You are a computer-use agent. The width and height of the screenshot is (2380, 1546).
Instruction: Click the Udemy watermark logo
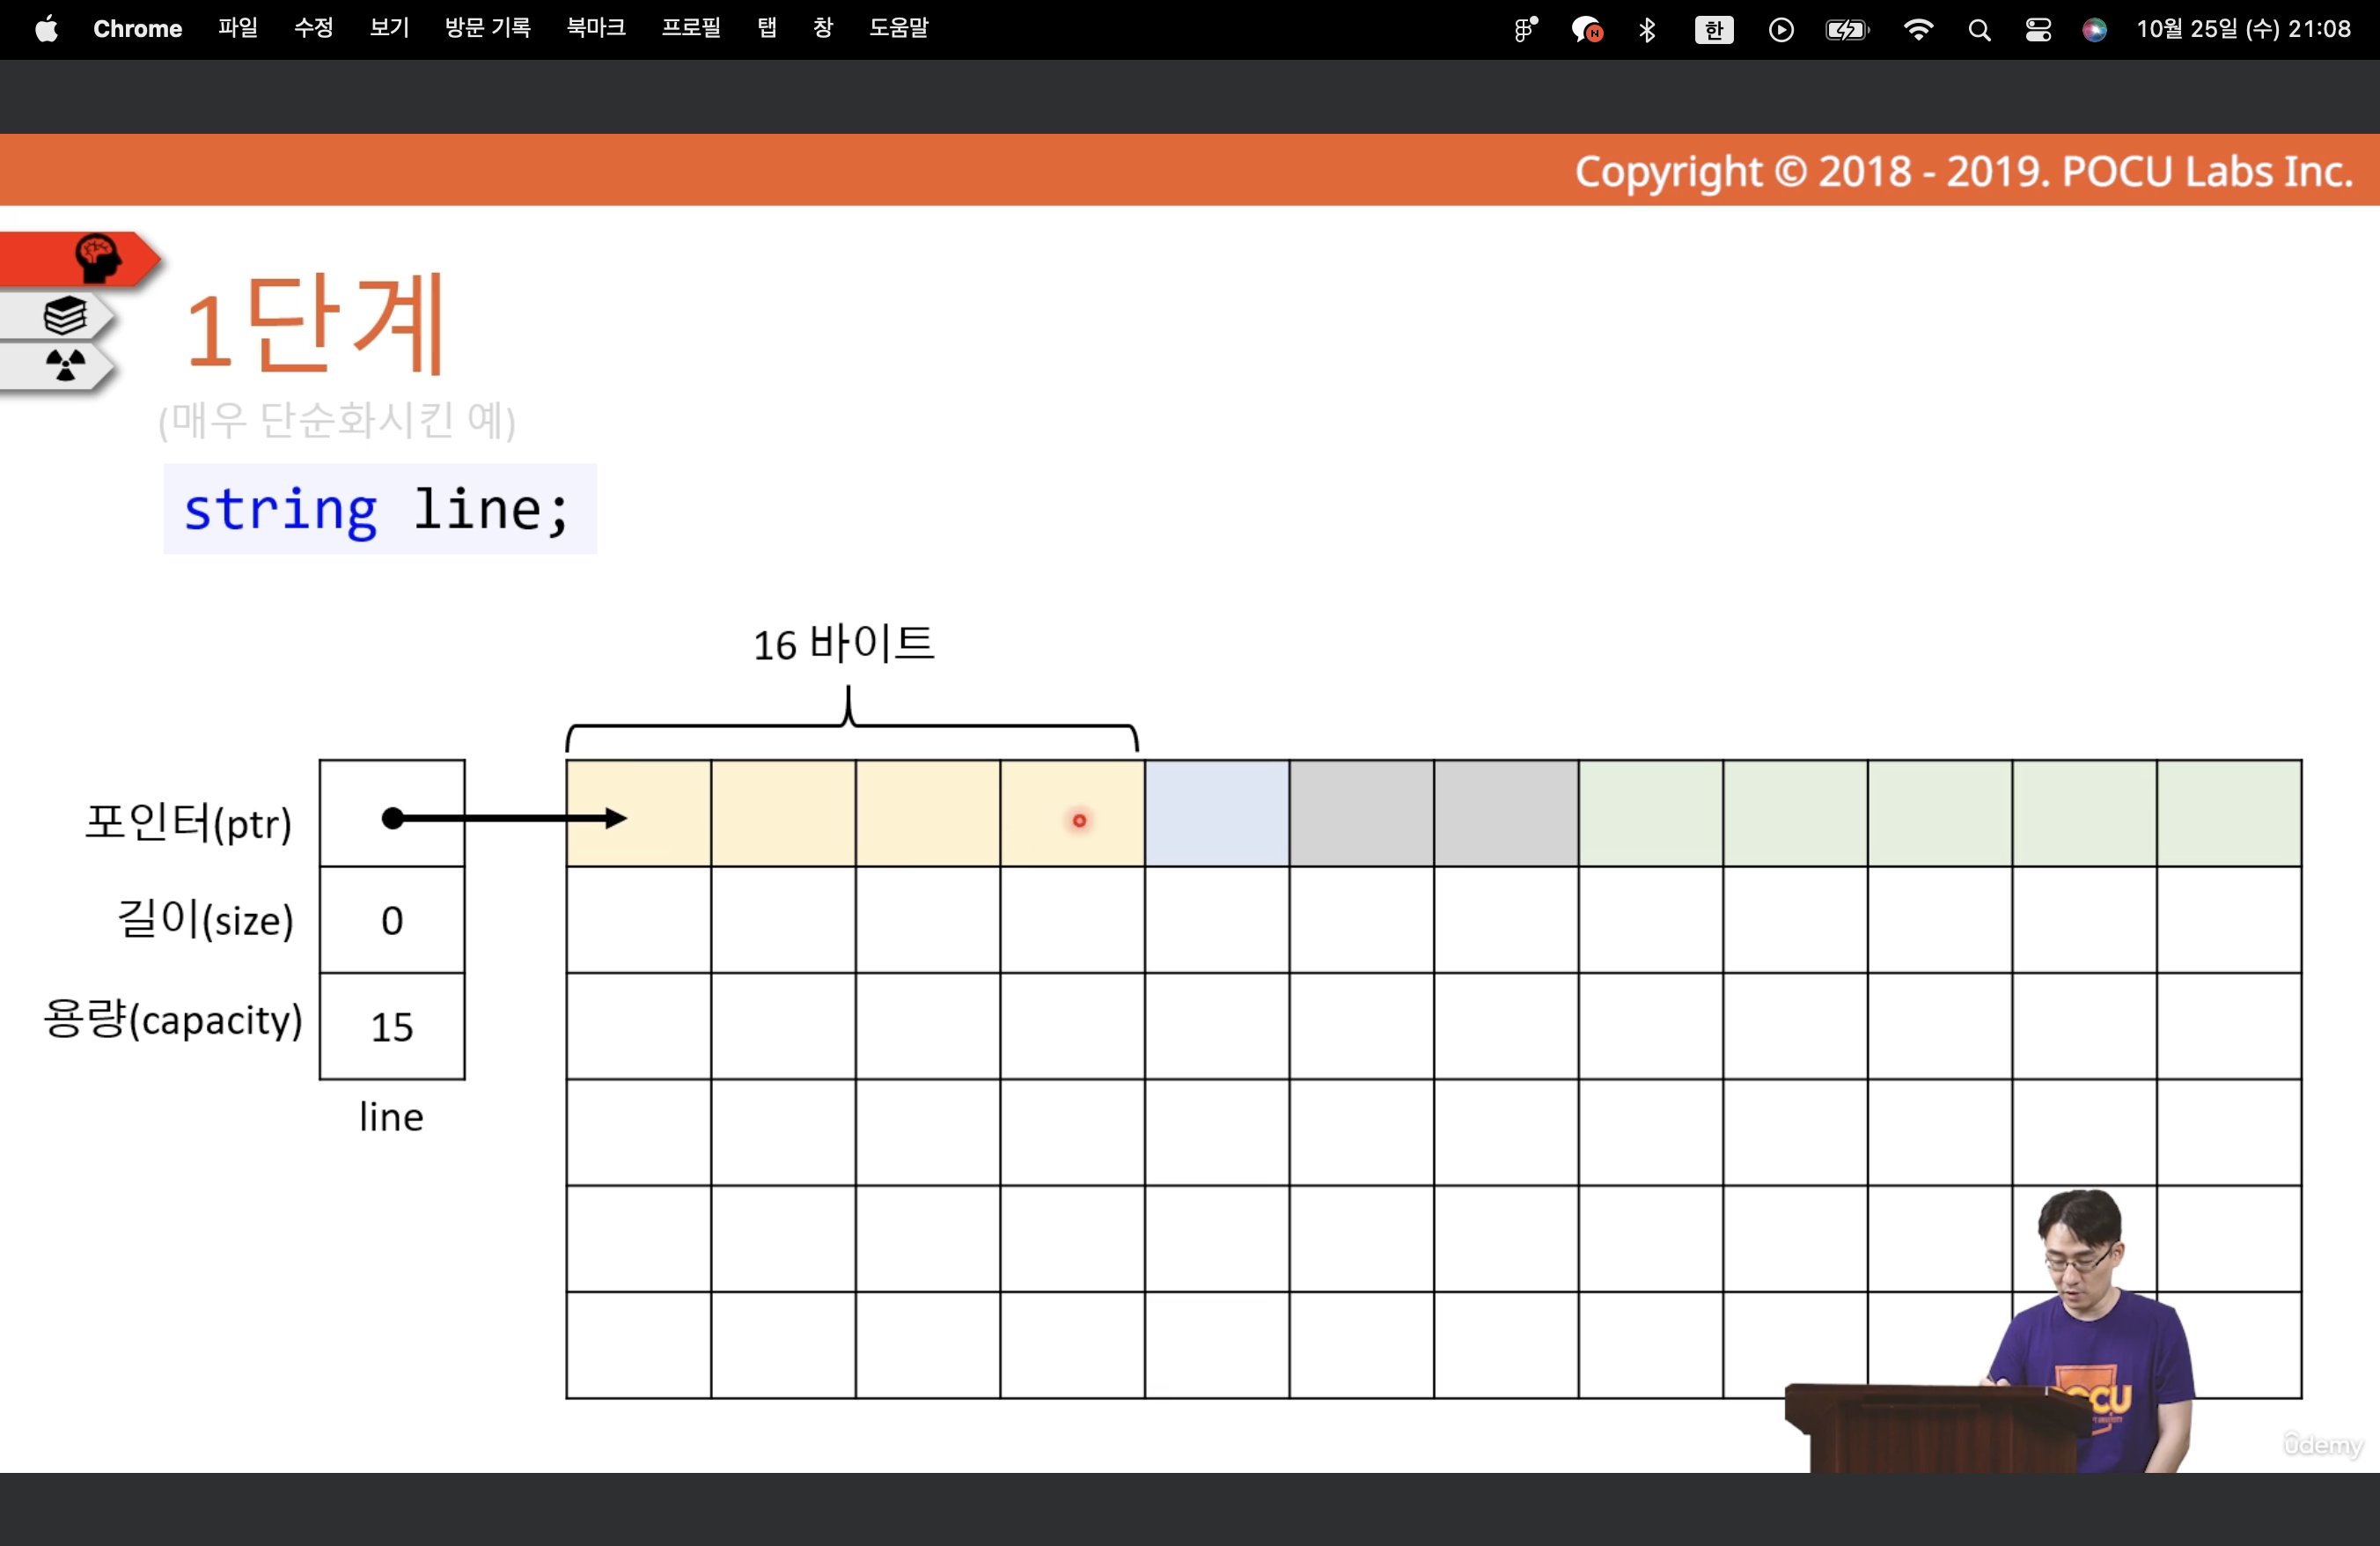tap(2322, 1444)
